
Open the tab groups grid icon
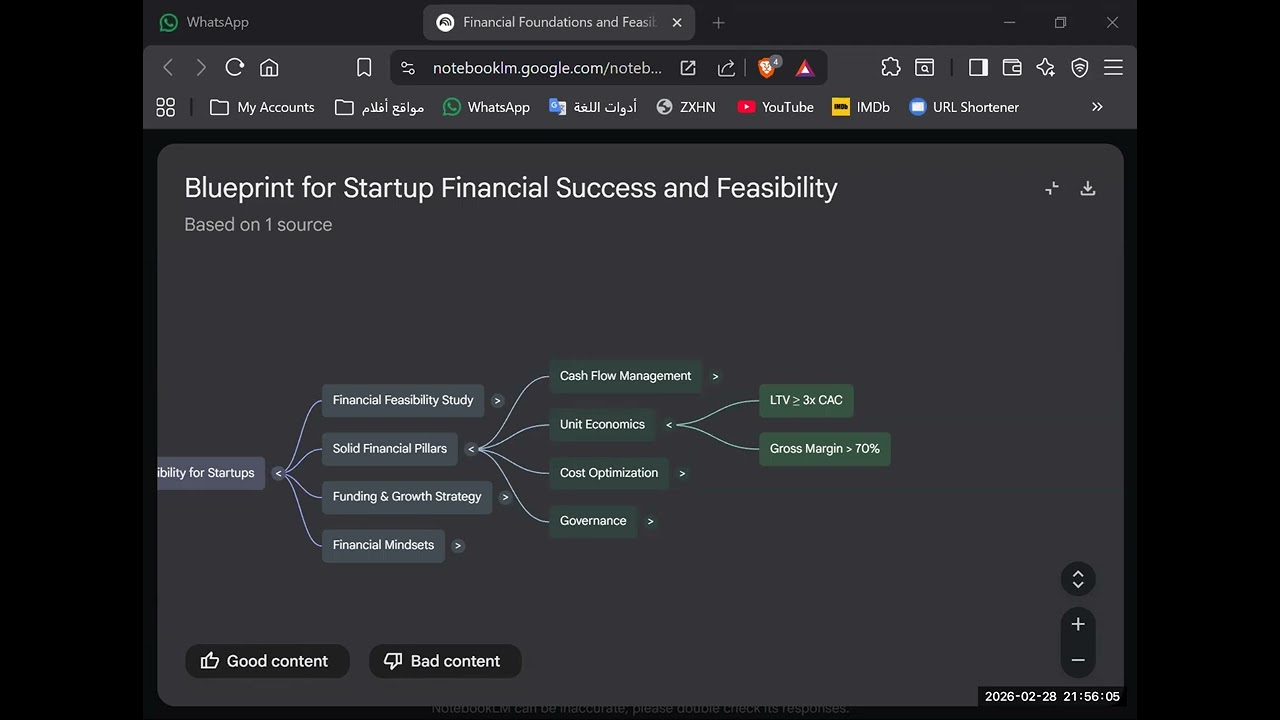click(166, 107)
